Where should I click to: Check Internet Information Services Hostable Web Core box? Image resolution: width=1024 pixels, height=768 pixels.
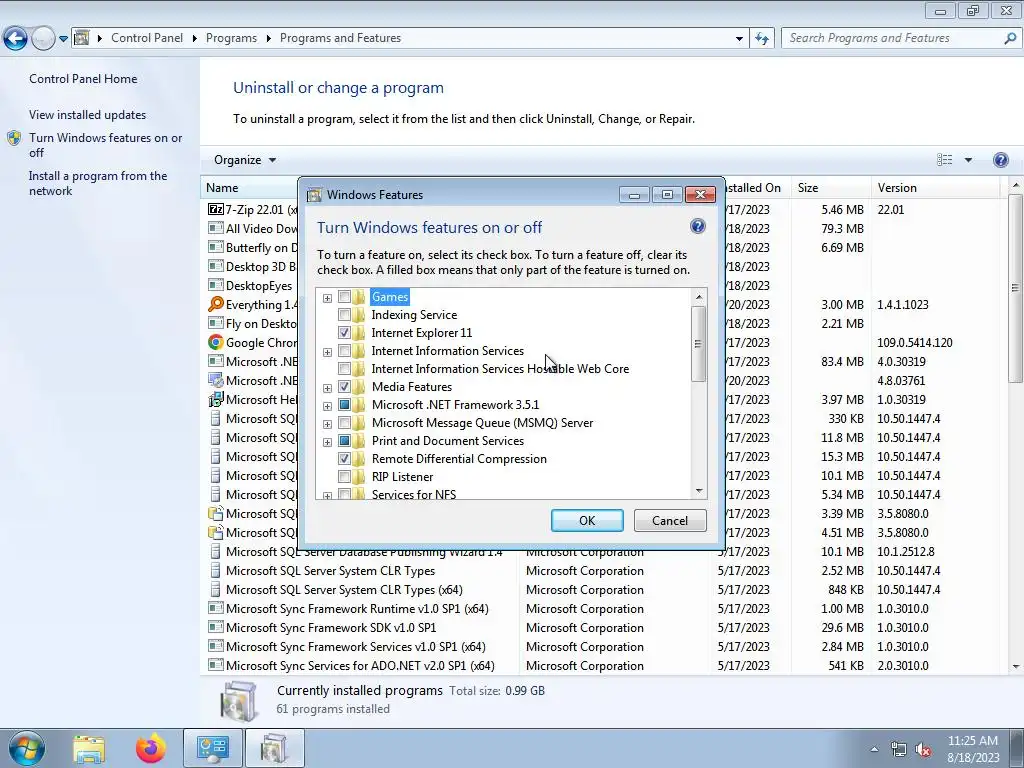[x=344, y=369]
